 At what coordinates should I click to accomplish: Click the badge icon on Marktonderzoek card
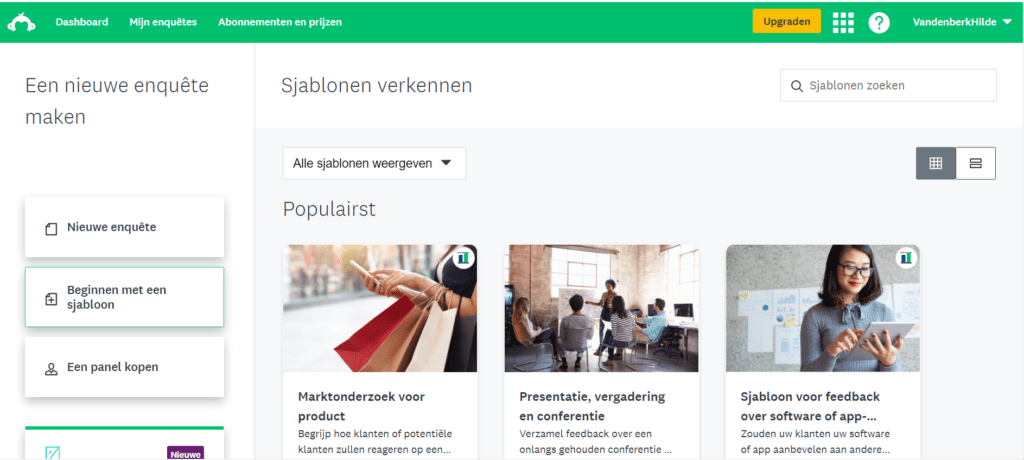(464, 257)
